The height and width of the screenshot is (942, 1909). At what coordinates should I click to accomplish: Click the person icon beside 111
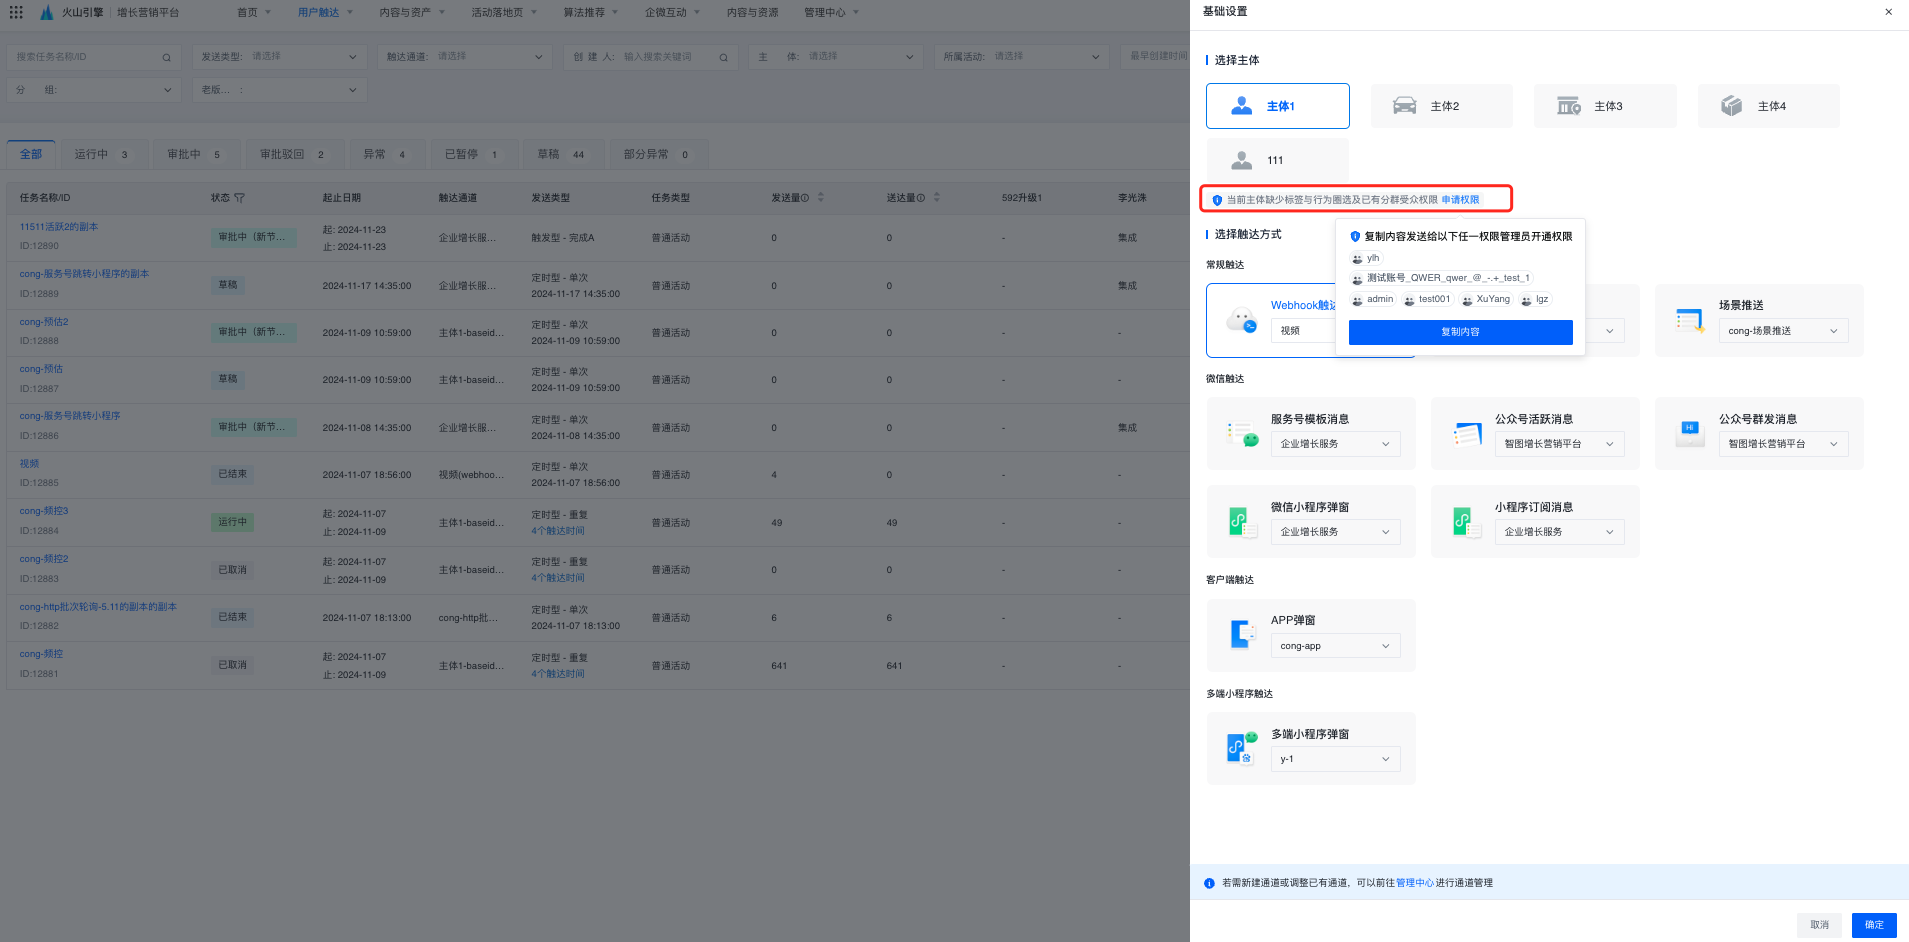pyautogui.click(x=1241, y=160)
